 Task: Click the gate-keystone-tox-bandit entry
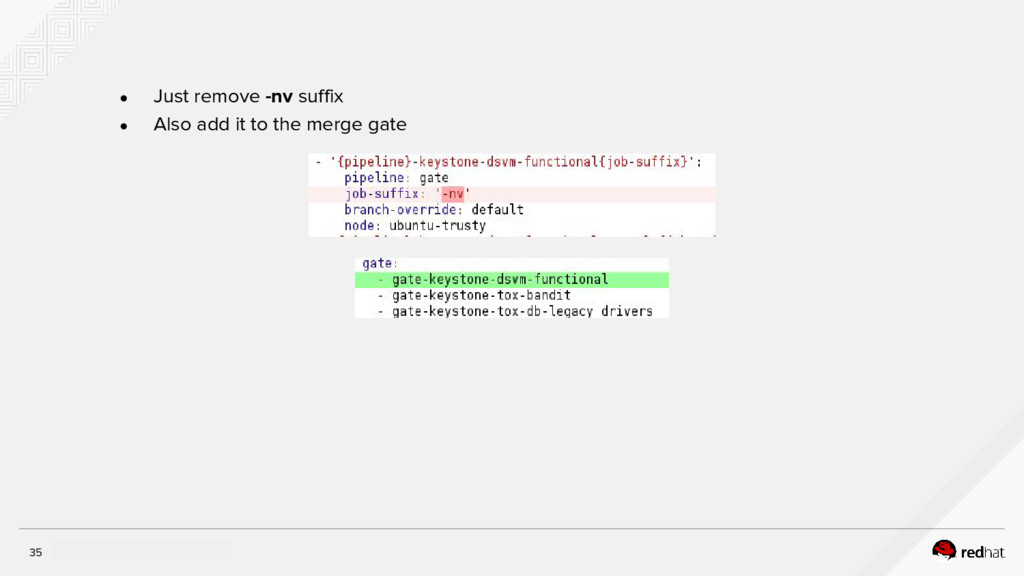[x=481, y=296]
